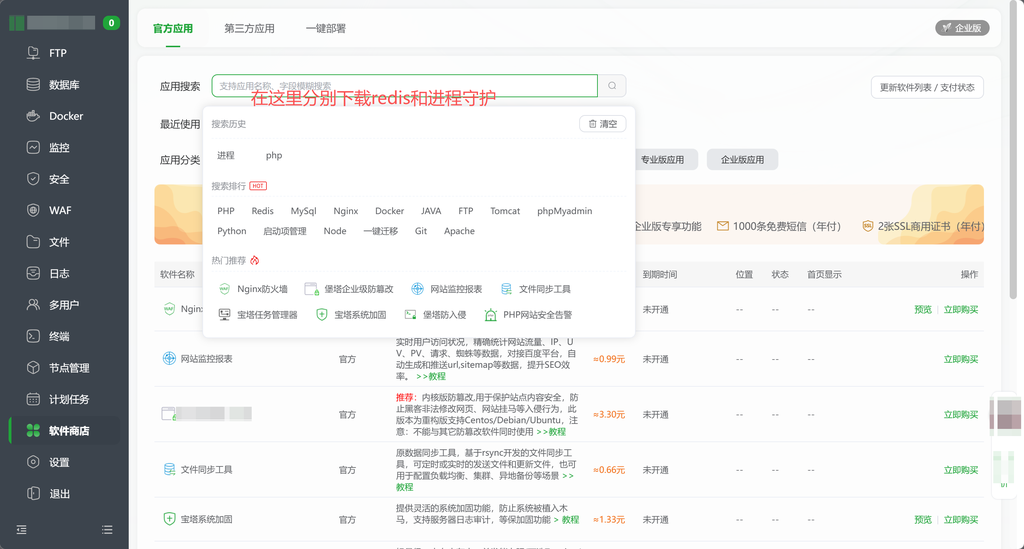Select 堡塔防入侵 recommendation
This screenshot has height=549, width=1024.
tap(435, 315)
